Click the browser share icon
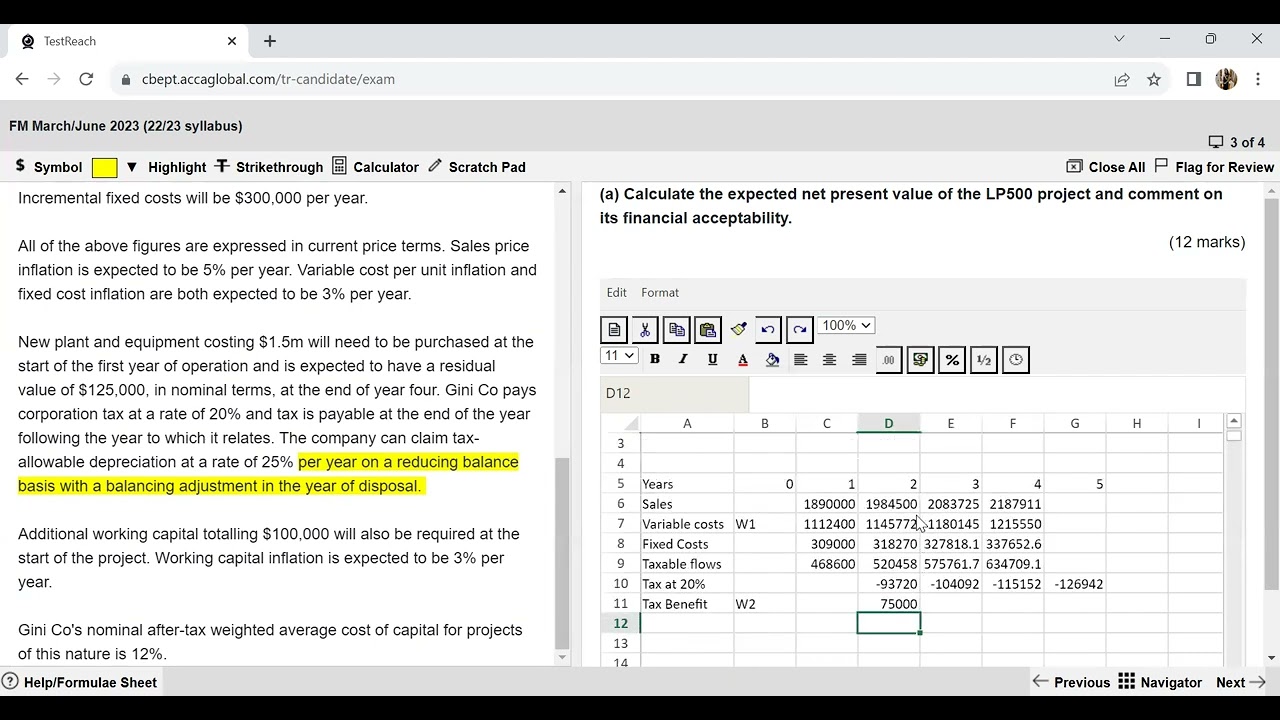Viewport: 1280px width, 720px height. point(1122,79)
